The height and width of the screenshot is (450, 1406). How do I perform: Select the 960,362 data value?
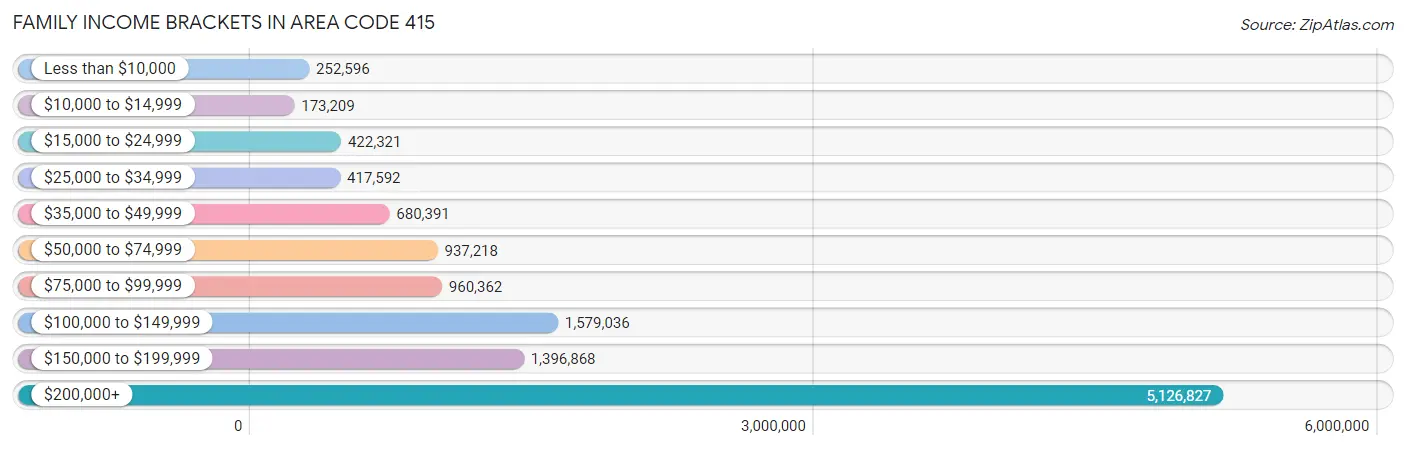click(x=475, y=287)
